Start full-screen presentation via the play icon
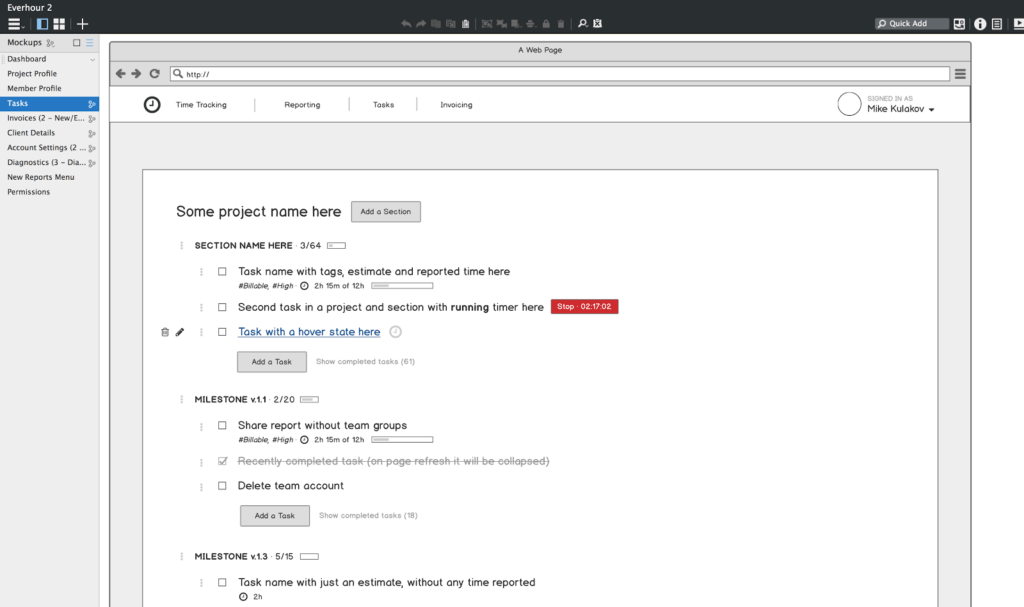This screenshot has width=1024, height=607. pos(1018,23)
